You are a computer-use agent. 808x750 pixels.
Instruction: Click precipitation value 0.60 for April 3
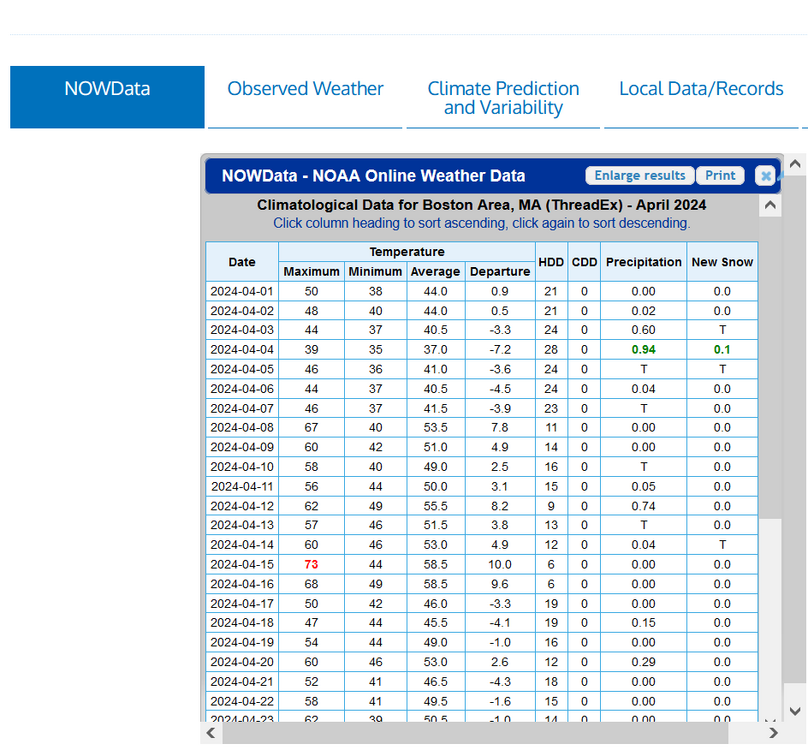point(643,330)
